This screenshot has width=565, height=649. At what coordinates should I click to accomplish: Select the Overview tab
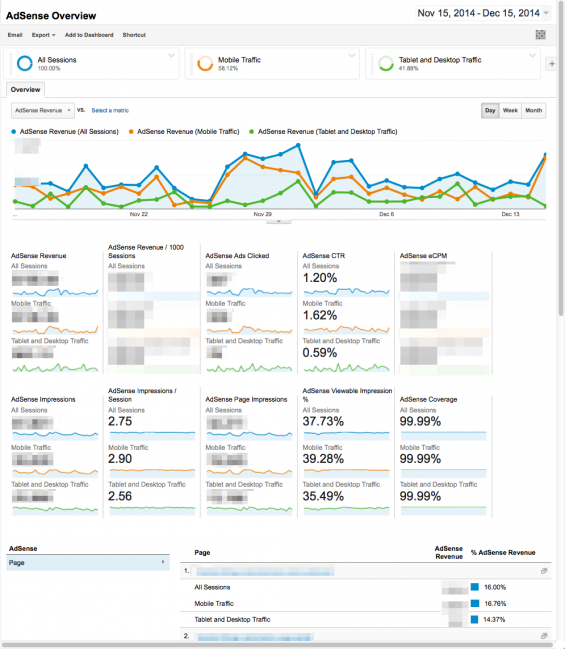pos(25,90)
